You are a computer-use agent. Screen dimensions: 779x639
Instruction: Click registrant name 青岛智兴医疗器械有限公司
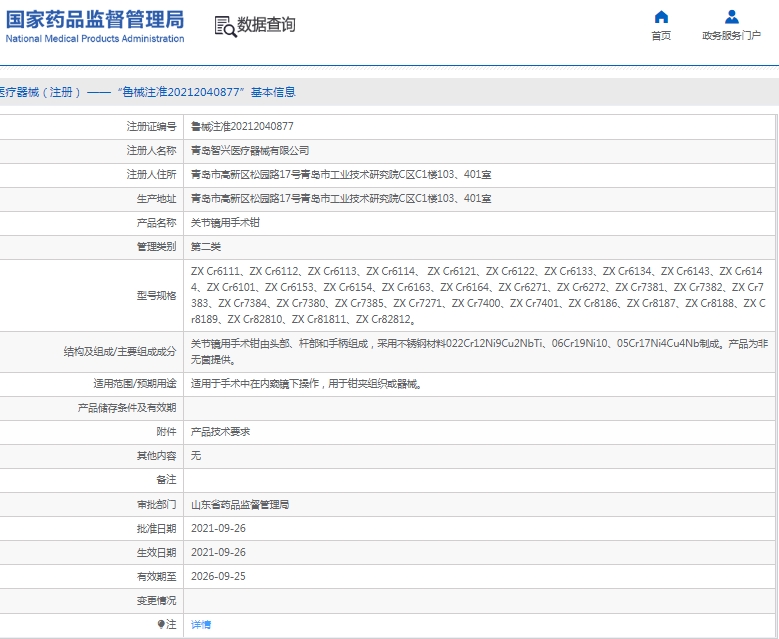tap(250, 150)
